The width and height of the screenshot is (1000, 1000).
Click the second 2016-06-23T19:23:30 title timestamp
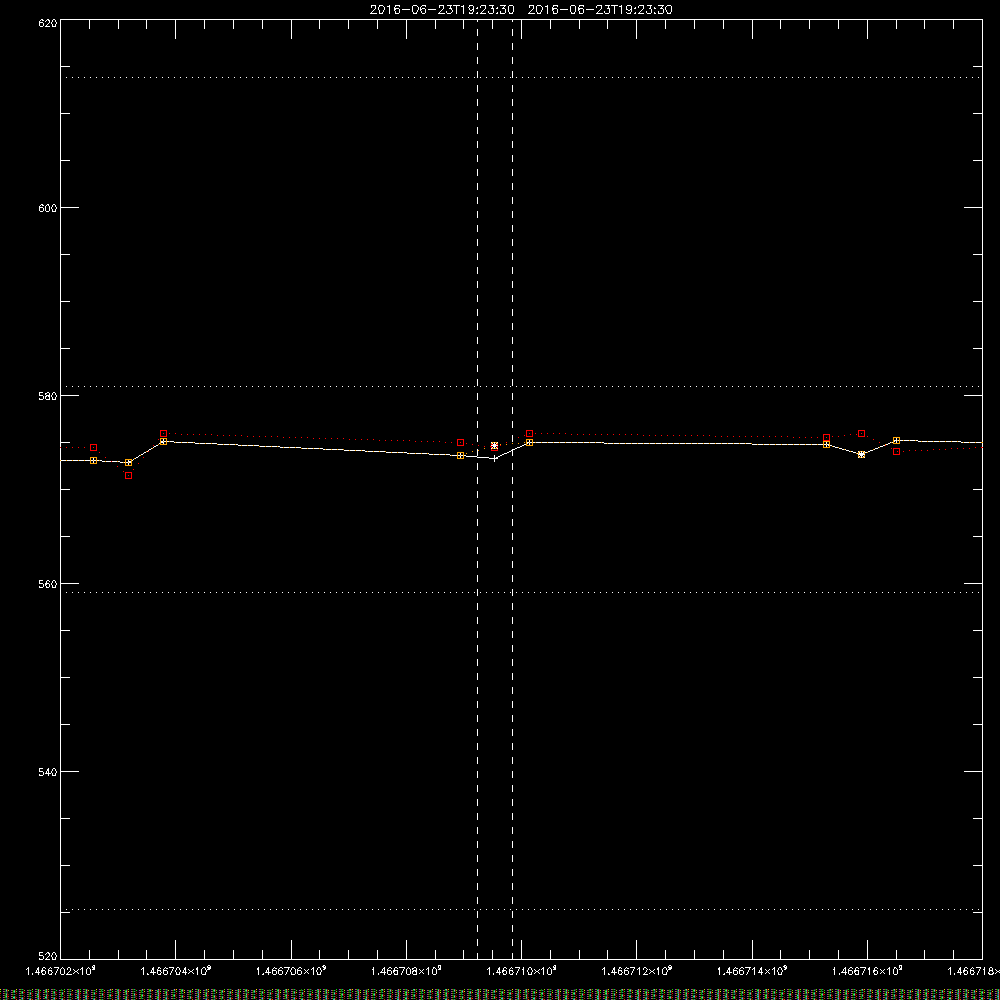point(600,10)
